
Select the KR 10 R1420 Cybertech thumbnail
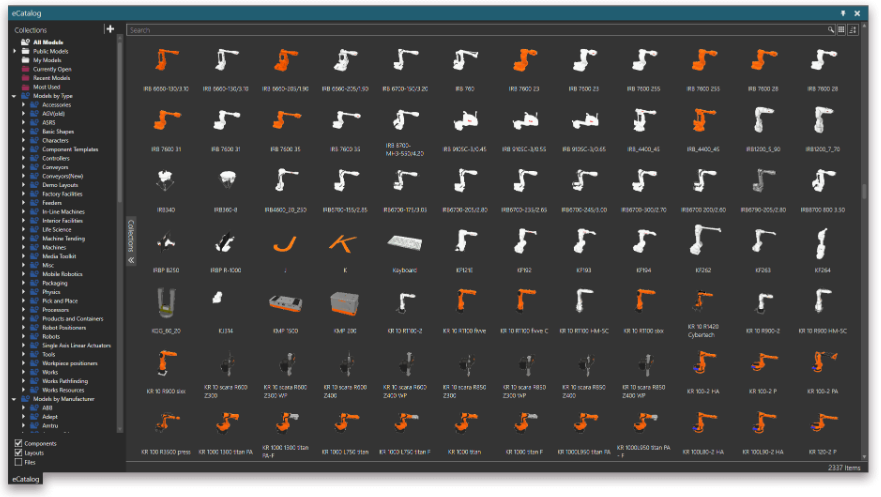pyautogui.click(x=701, y=302)
